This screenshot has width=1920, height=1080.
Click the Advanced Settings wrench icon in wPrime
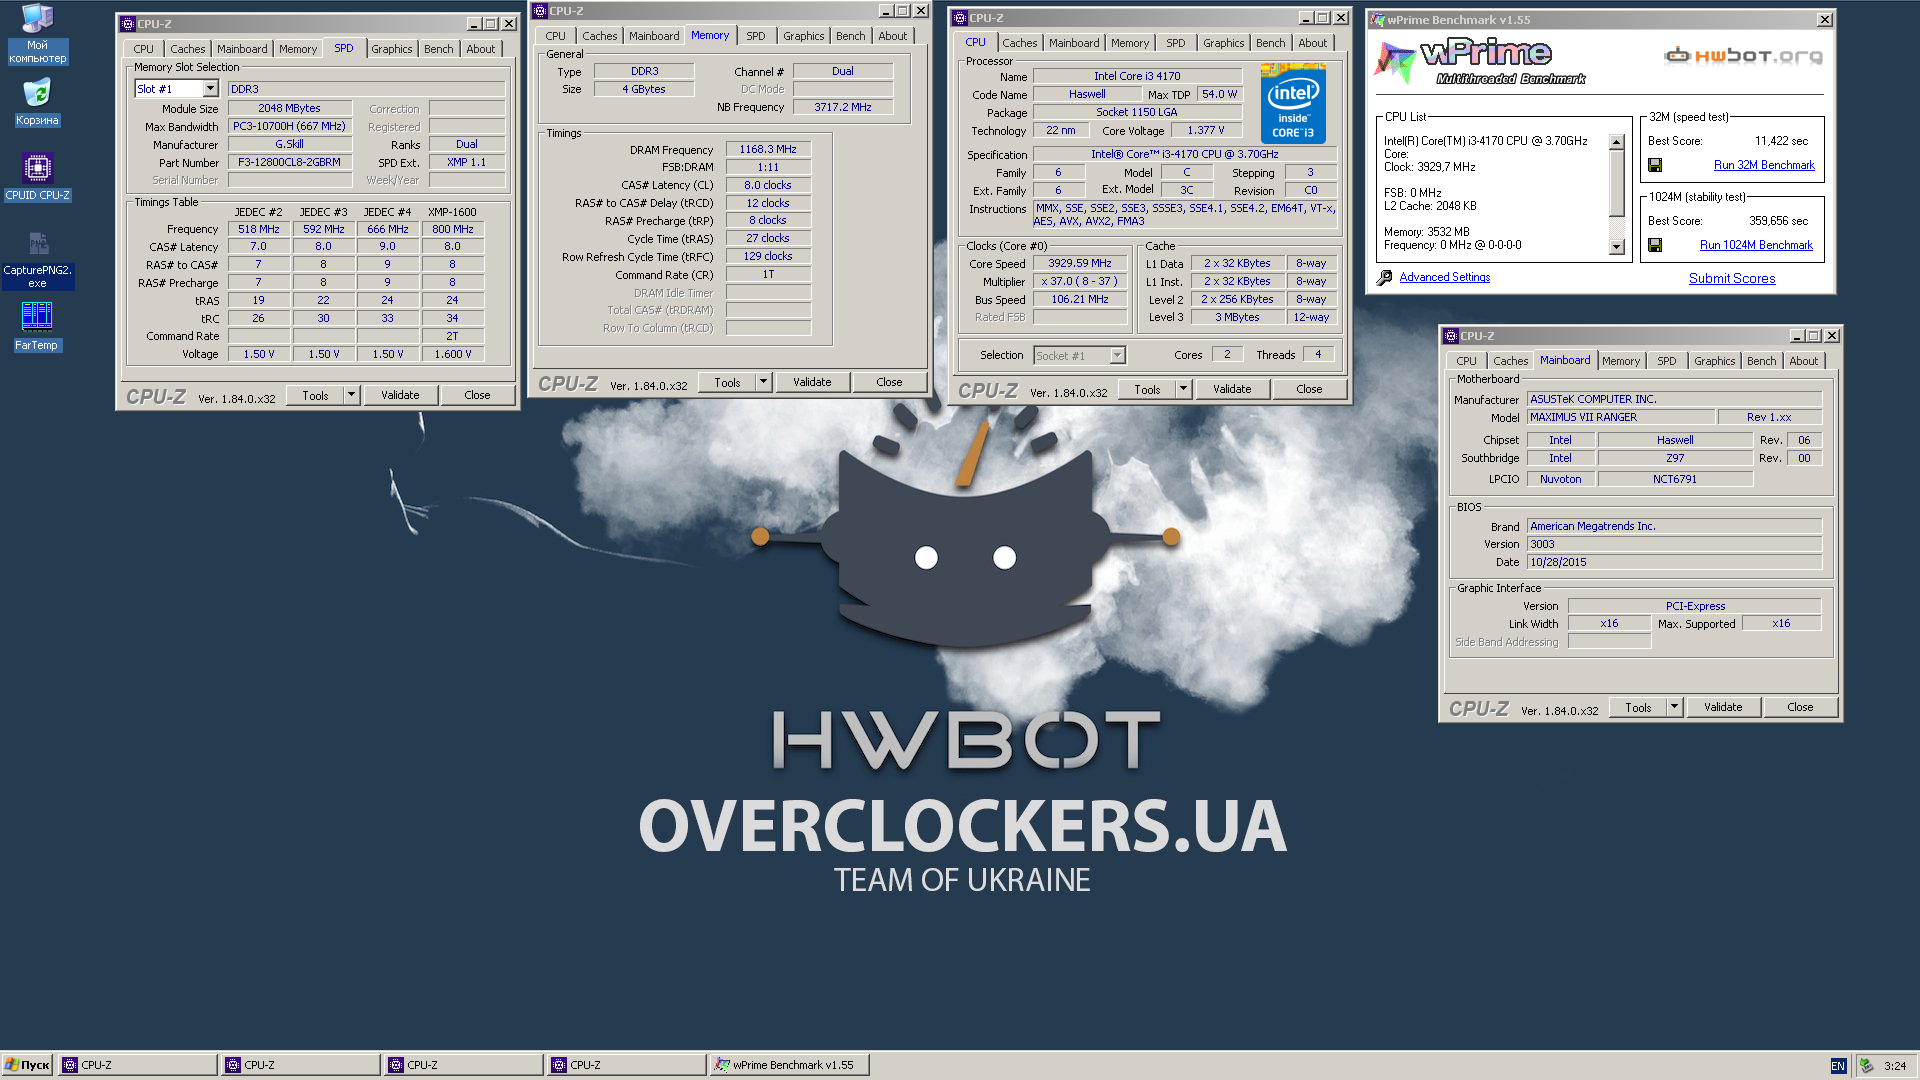tap(1384, 277)
